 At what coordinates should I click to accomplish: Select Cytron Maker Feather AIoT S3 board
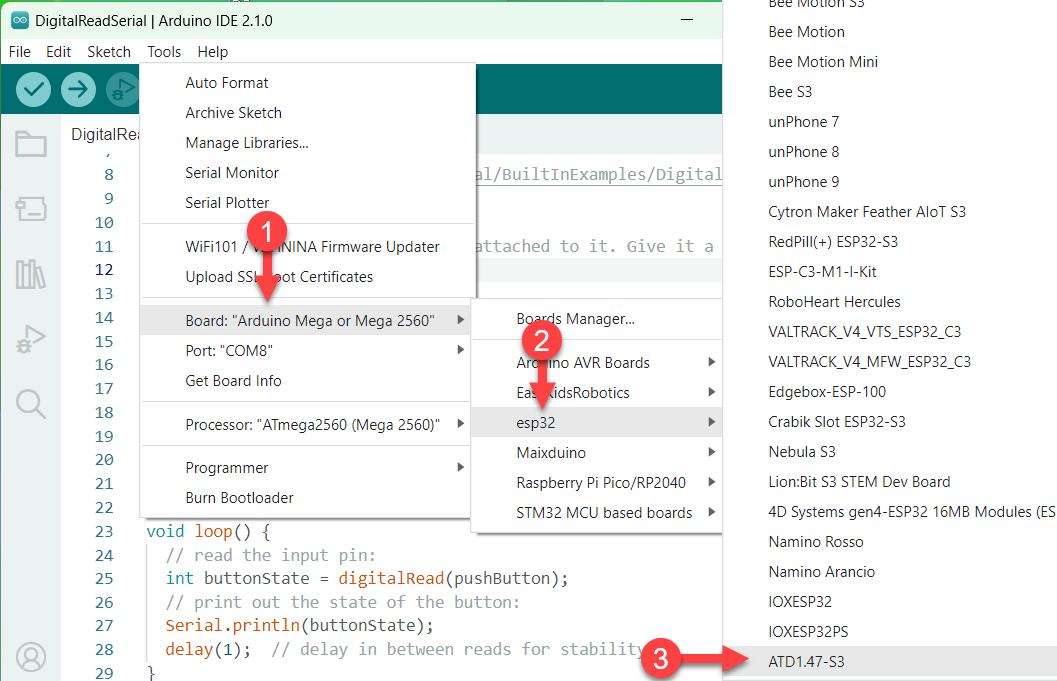[890, 212]
